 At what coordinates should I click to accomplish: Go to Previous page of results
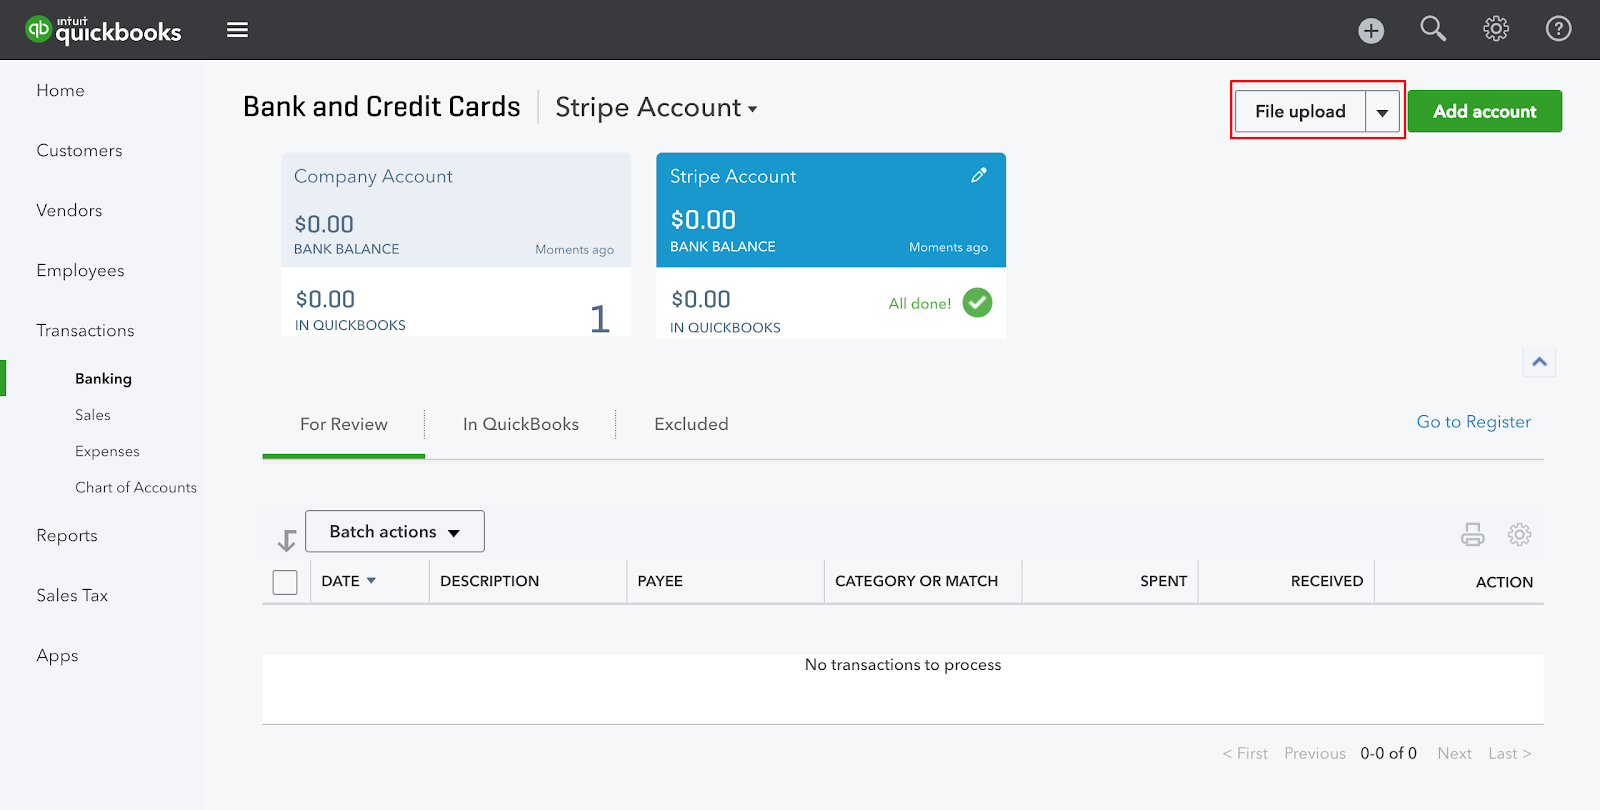pos(1315,754)
